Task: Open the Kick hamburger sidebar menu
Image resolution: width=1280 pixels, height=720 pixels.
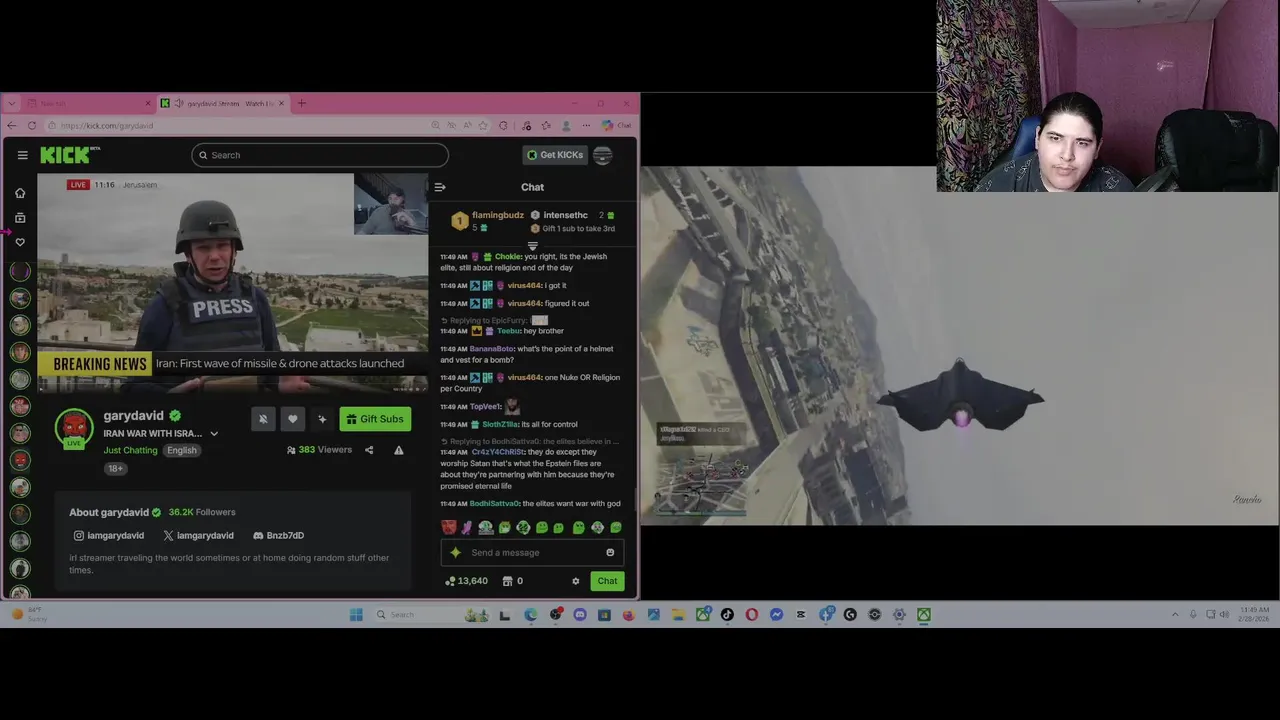Action: pyautogui.click(x=22, y=155)
